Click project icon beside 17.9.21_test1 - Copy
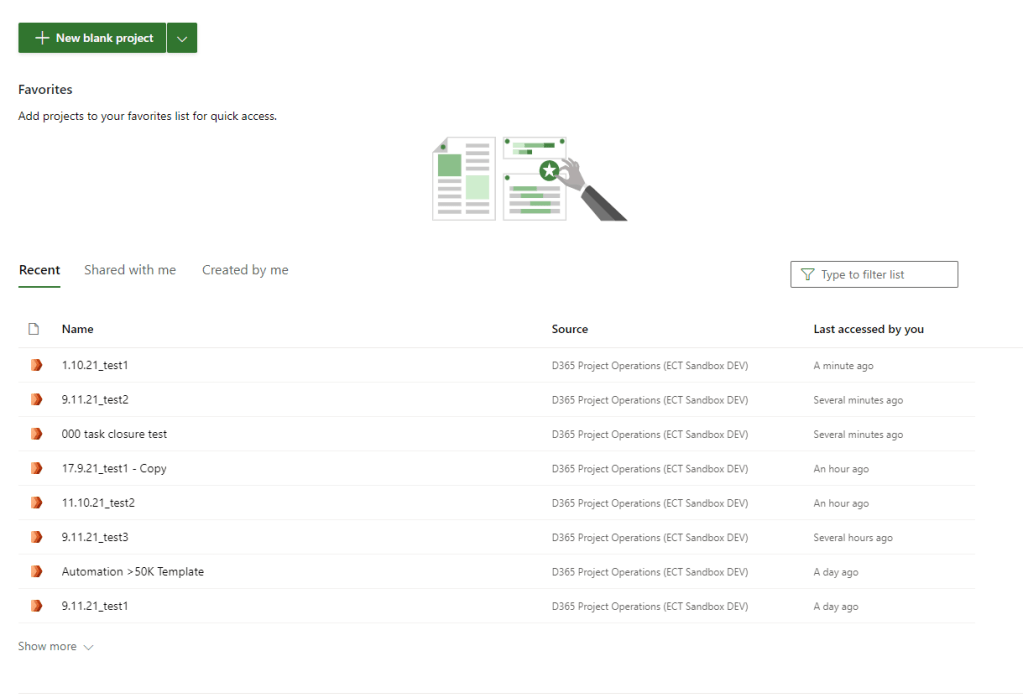Image resolution: width=1023 pixels, height=698 pixels. (36, 468)
